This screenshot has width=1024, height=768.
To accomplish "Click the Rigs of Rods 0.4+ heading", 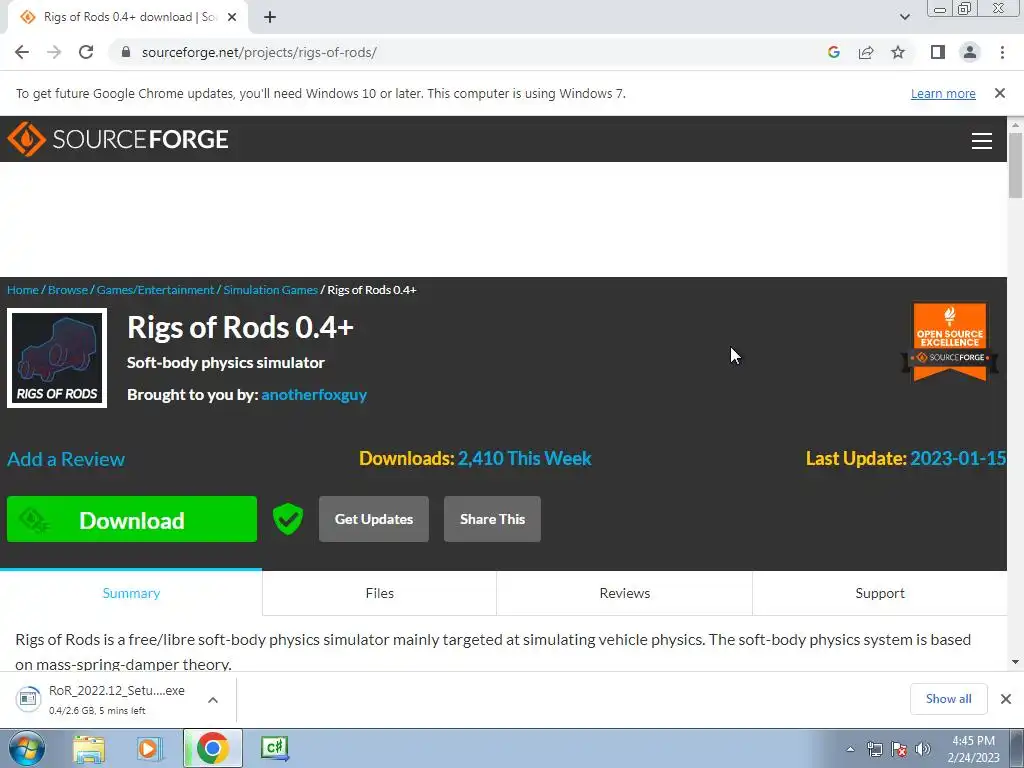I will pyautogui.click(x=240, y=327).
